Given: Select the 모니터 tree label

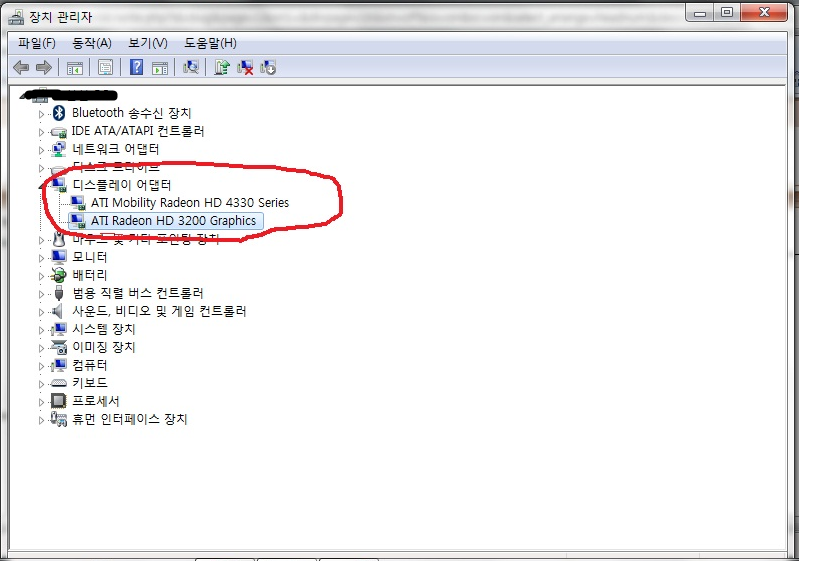Looking at the screenshot, I should coord(89,257).
